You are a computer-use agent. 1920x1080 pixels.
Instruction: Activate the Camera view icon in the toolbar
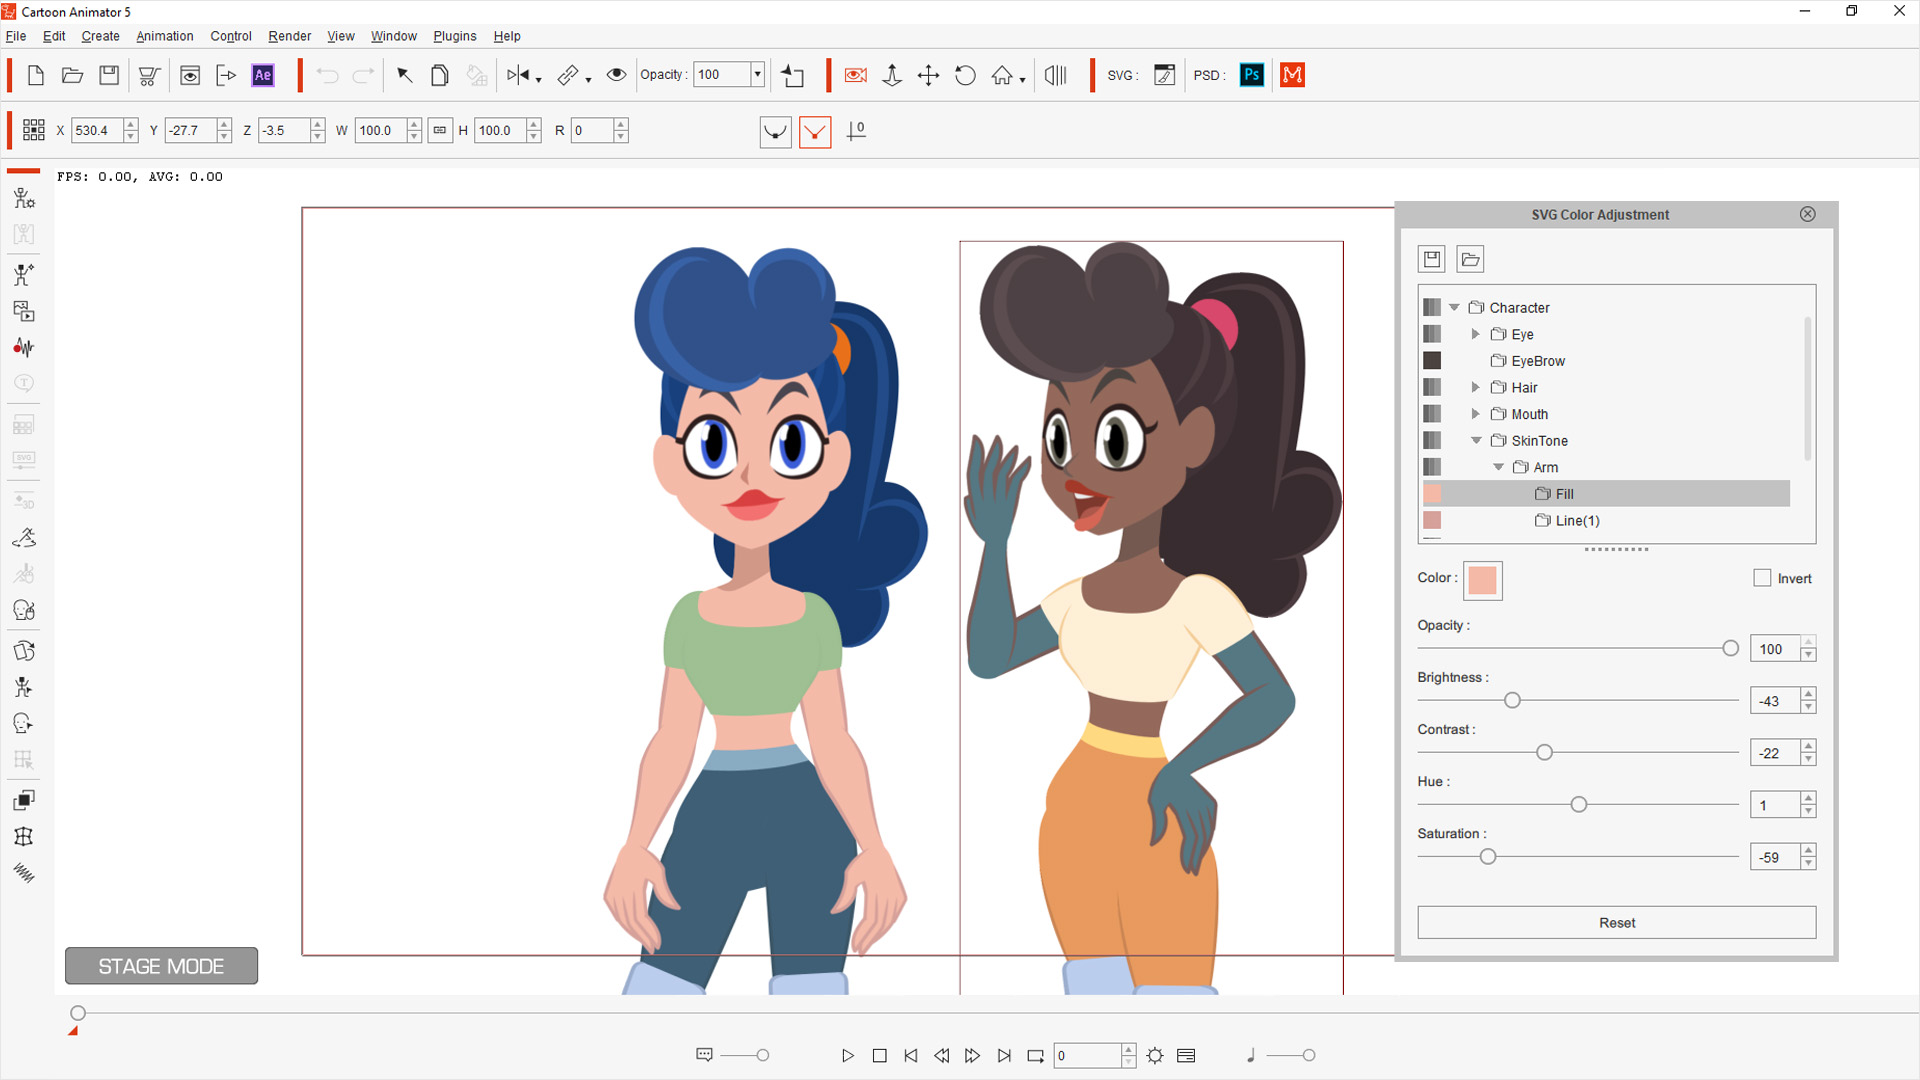click(855, 75)
